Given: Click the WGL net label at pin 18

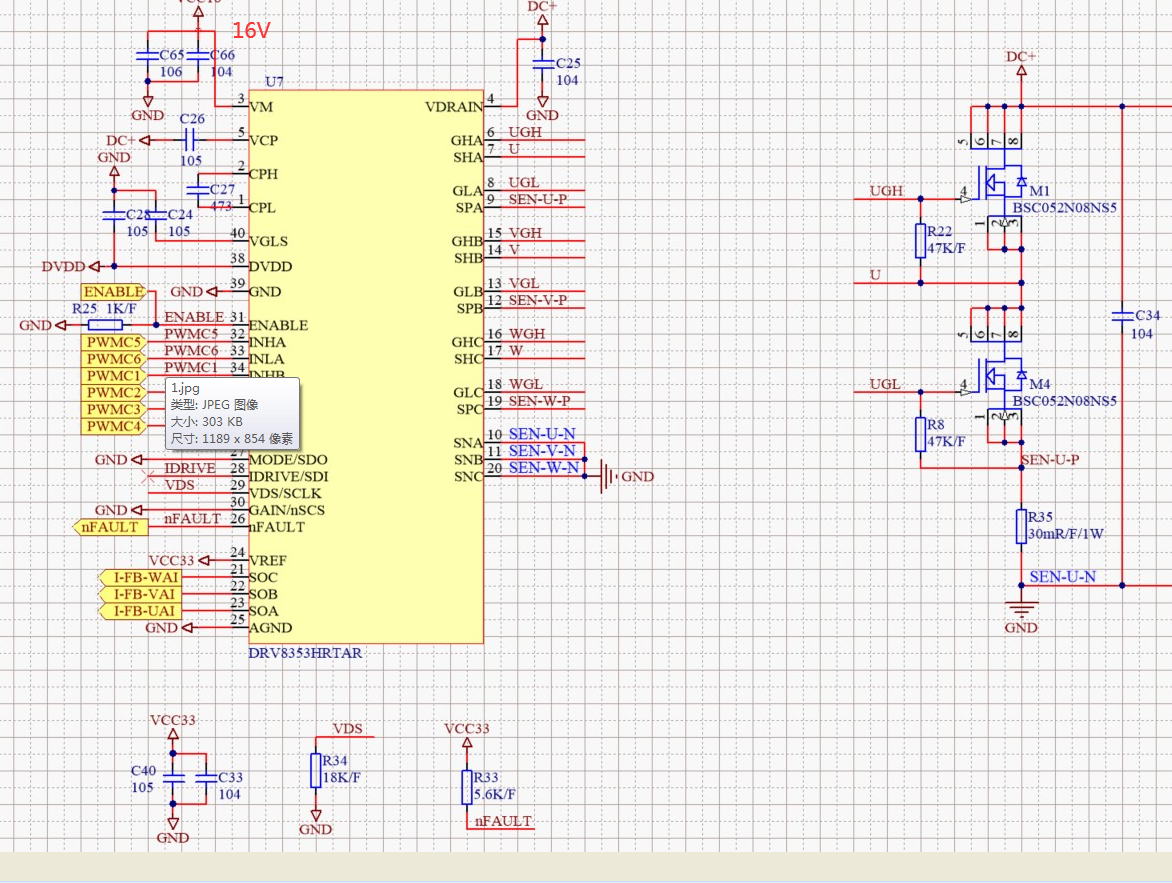Looking at the screenshot, I should (x=525, y=384).
